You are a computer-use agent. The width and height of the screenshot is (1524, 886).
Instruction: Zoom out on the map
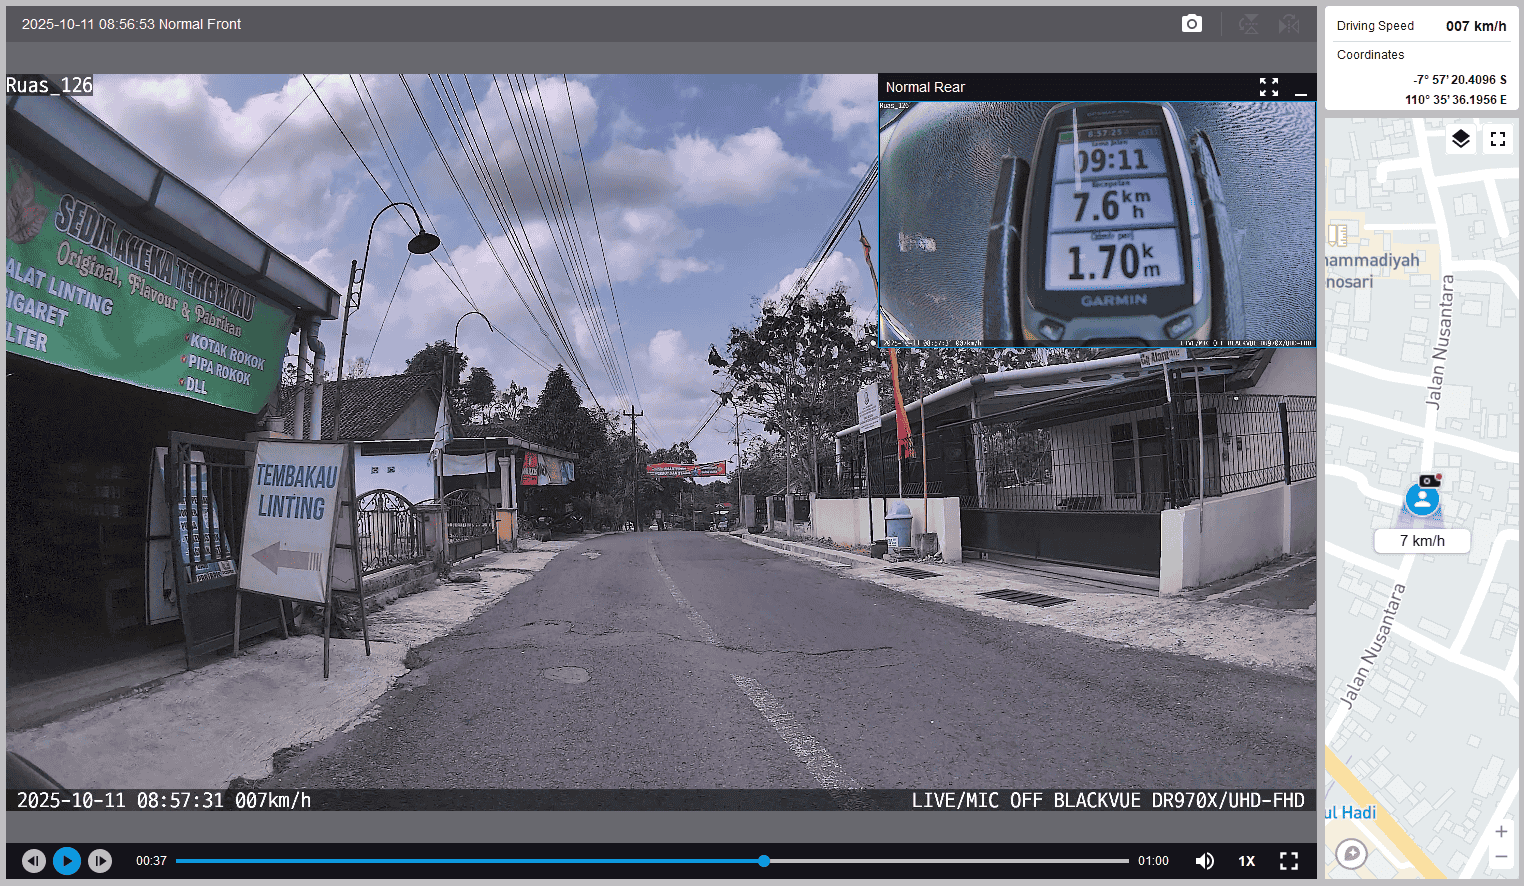pyautogui.click(x=1501, y=857)
